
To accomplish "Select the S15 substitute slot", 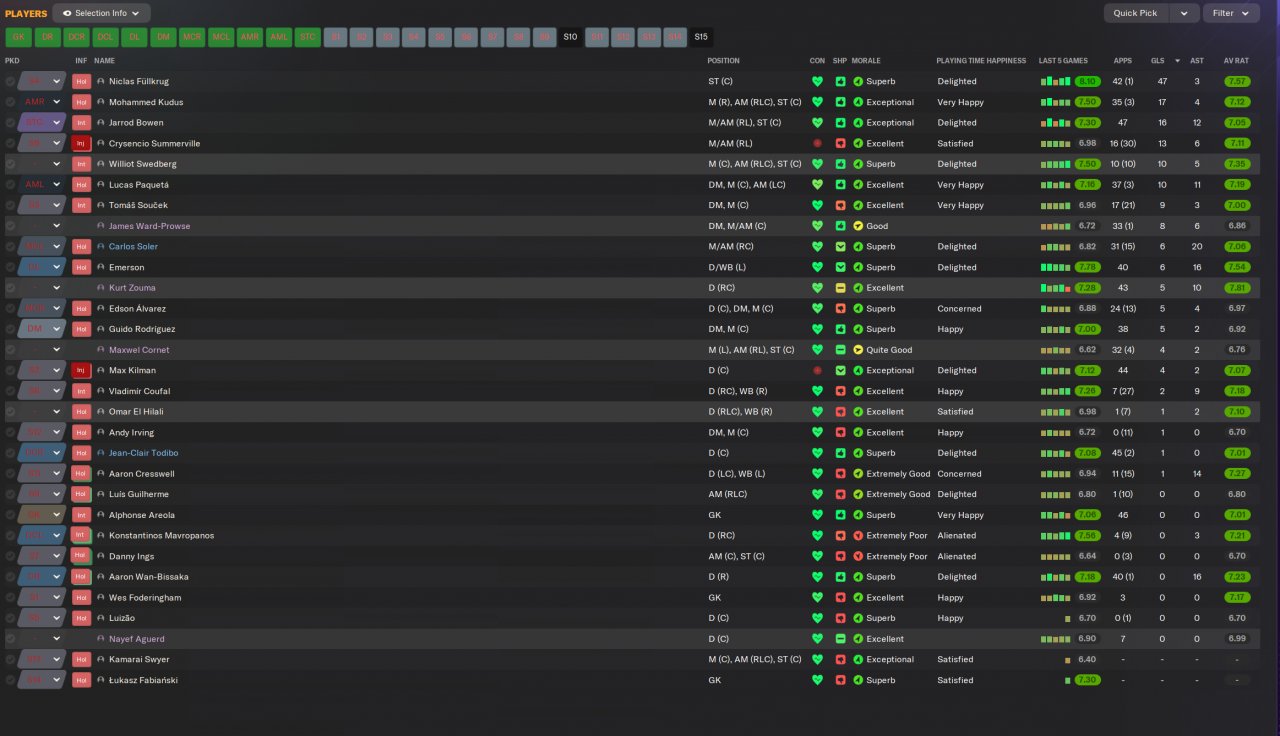I will pyautogui.click(x=701, y=37).
